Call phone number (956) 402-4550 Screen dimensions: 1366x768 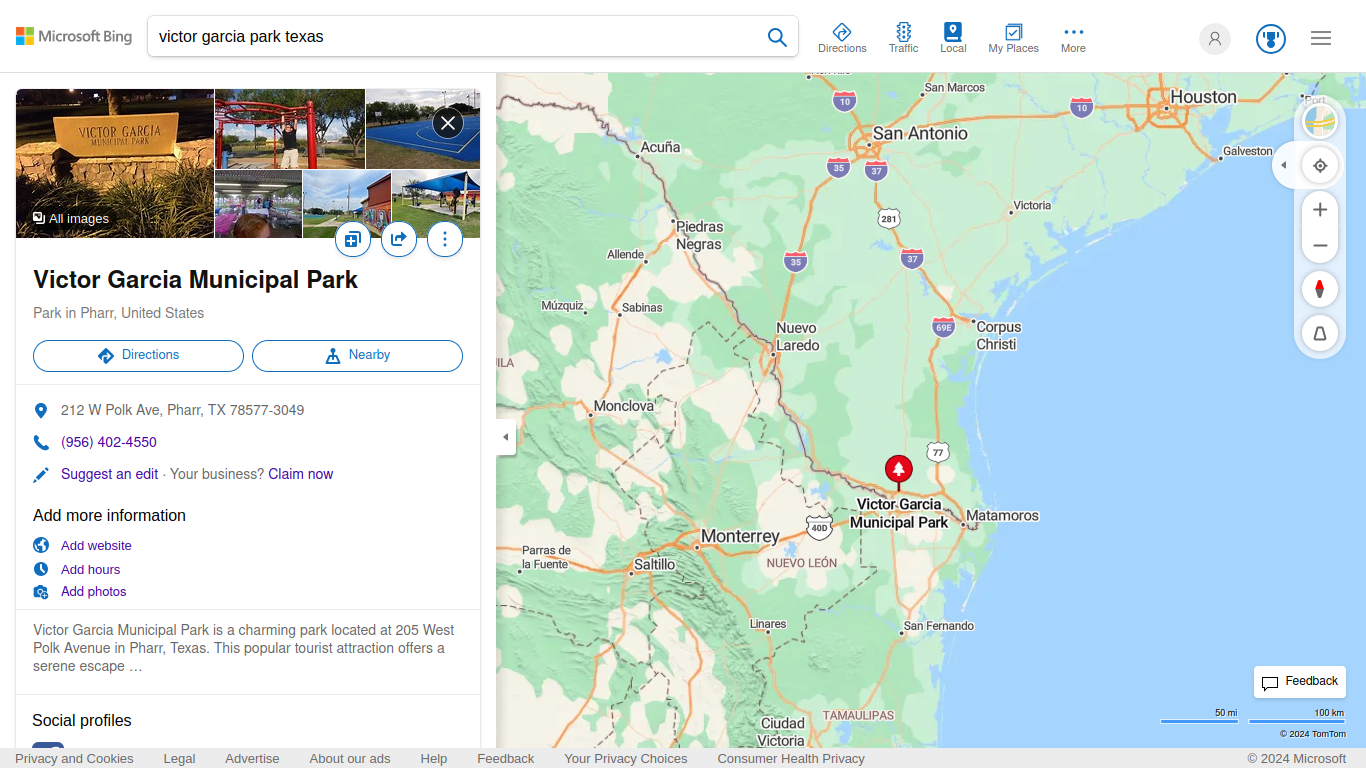point(109,442)
